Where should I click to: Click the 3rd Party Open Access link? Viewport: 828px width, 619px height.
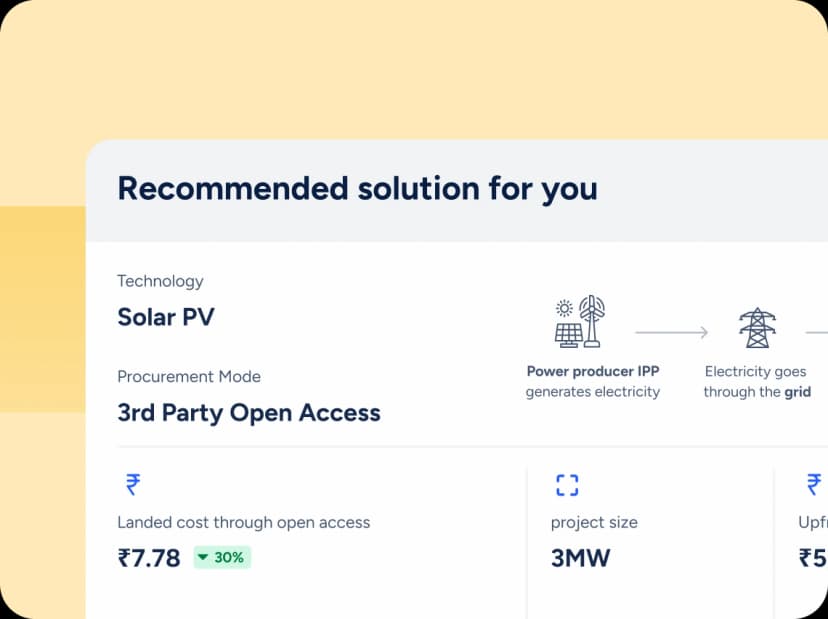point(248,413)
